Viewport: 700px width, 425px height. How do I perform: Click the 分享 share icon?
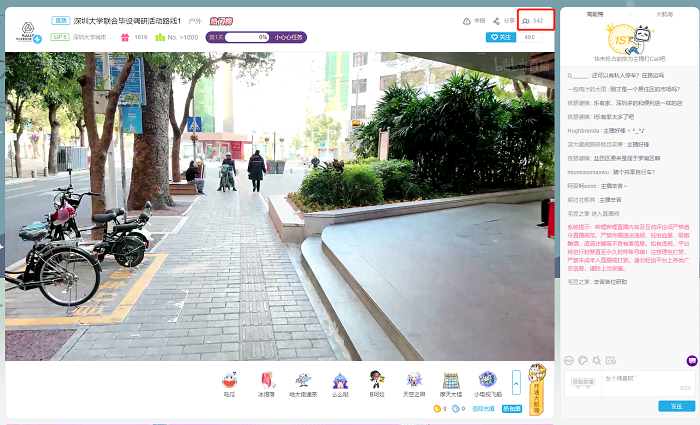[504, 20]
